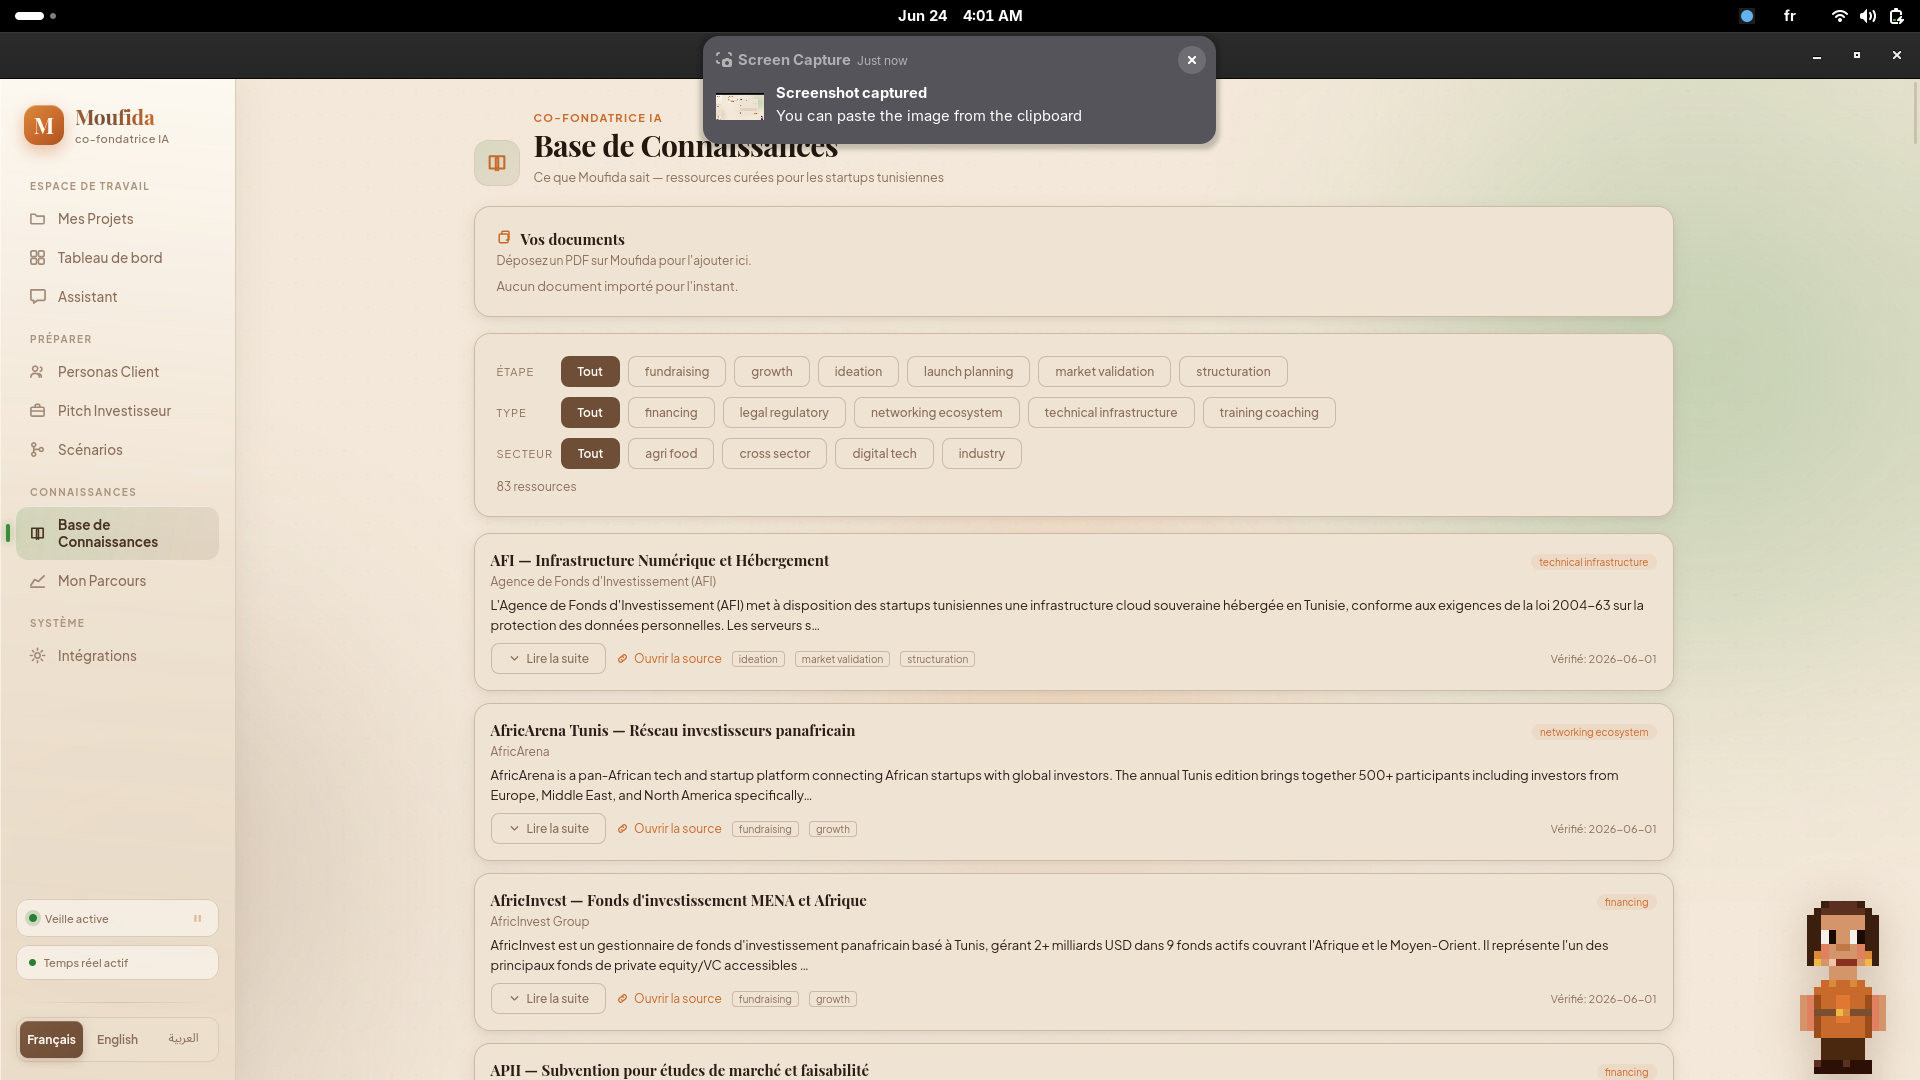The height and width of the screenshot is (1080, 1920).
Task: Click the Scénarios branching icon
Action: coord(38,450)
